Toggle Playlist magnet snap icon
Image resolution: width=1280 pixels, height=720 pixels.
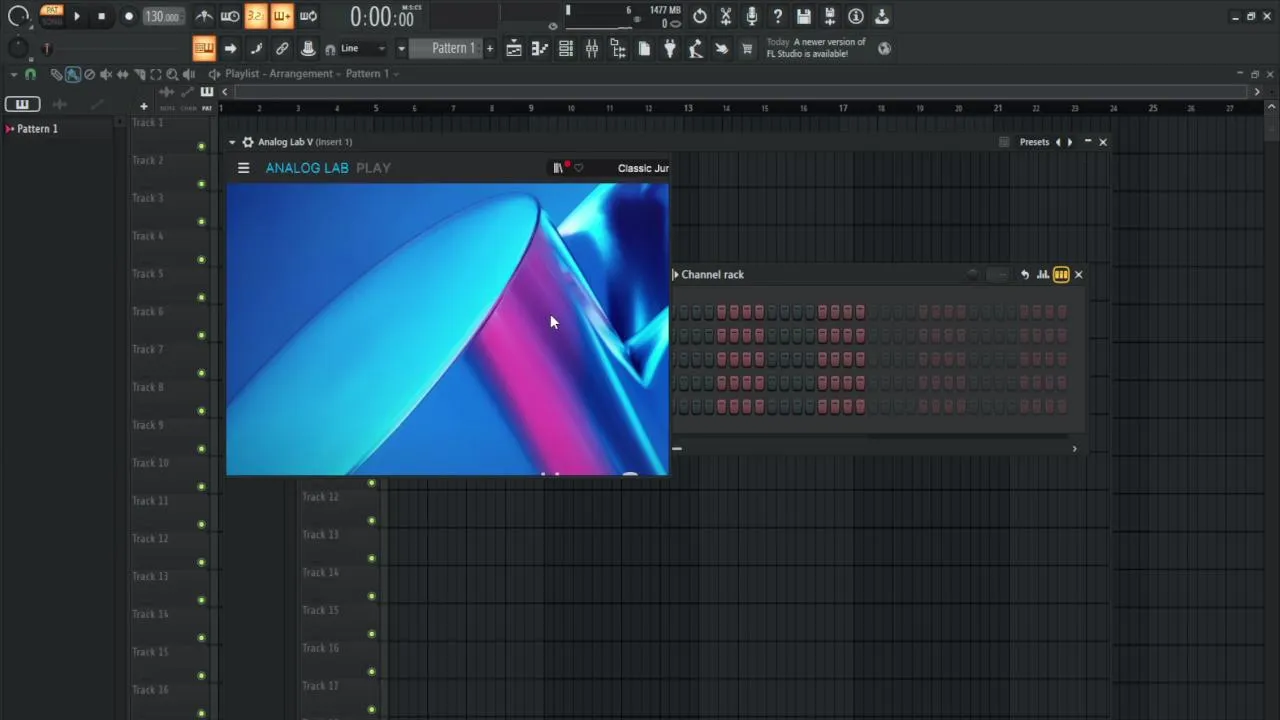point(30,74)
